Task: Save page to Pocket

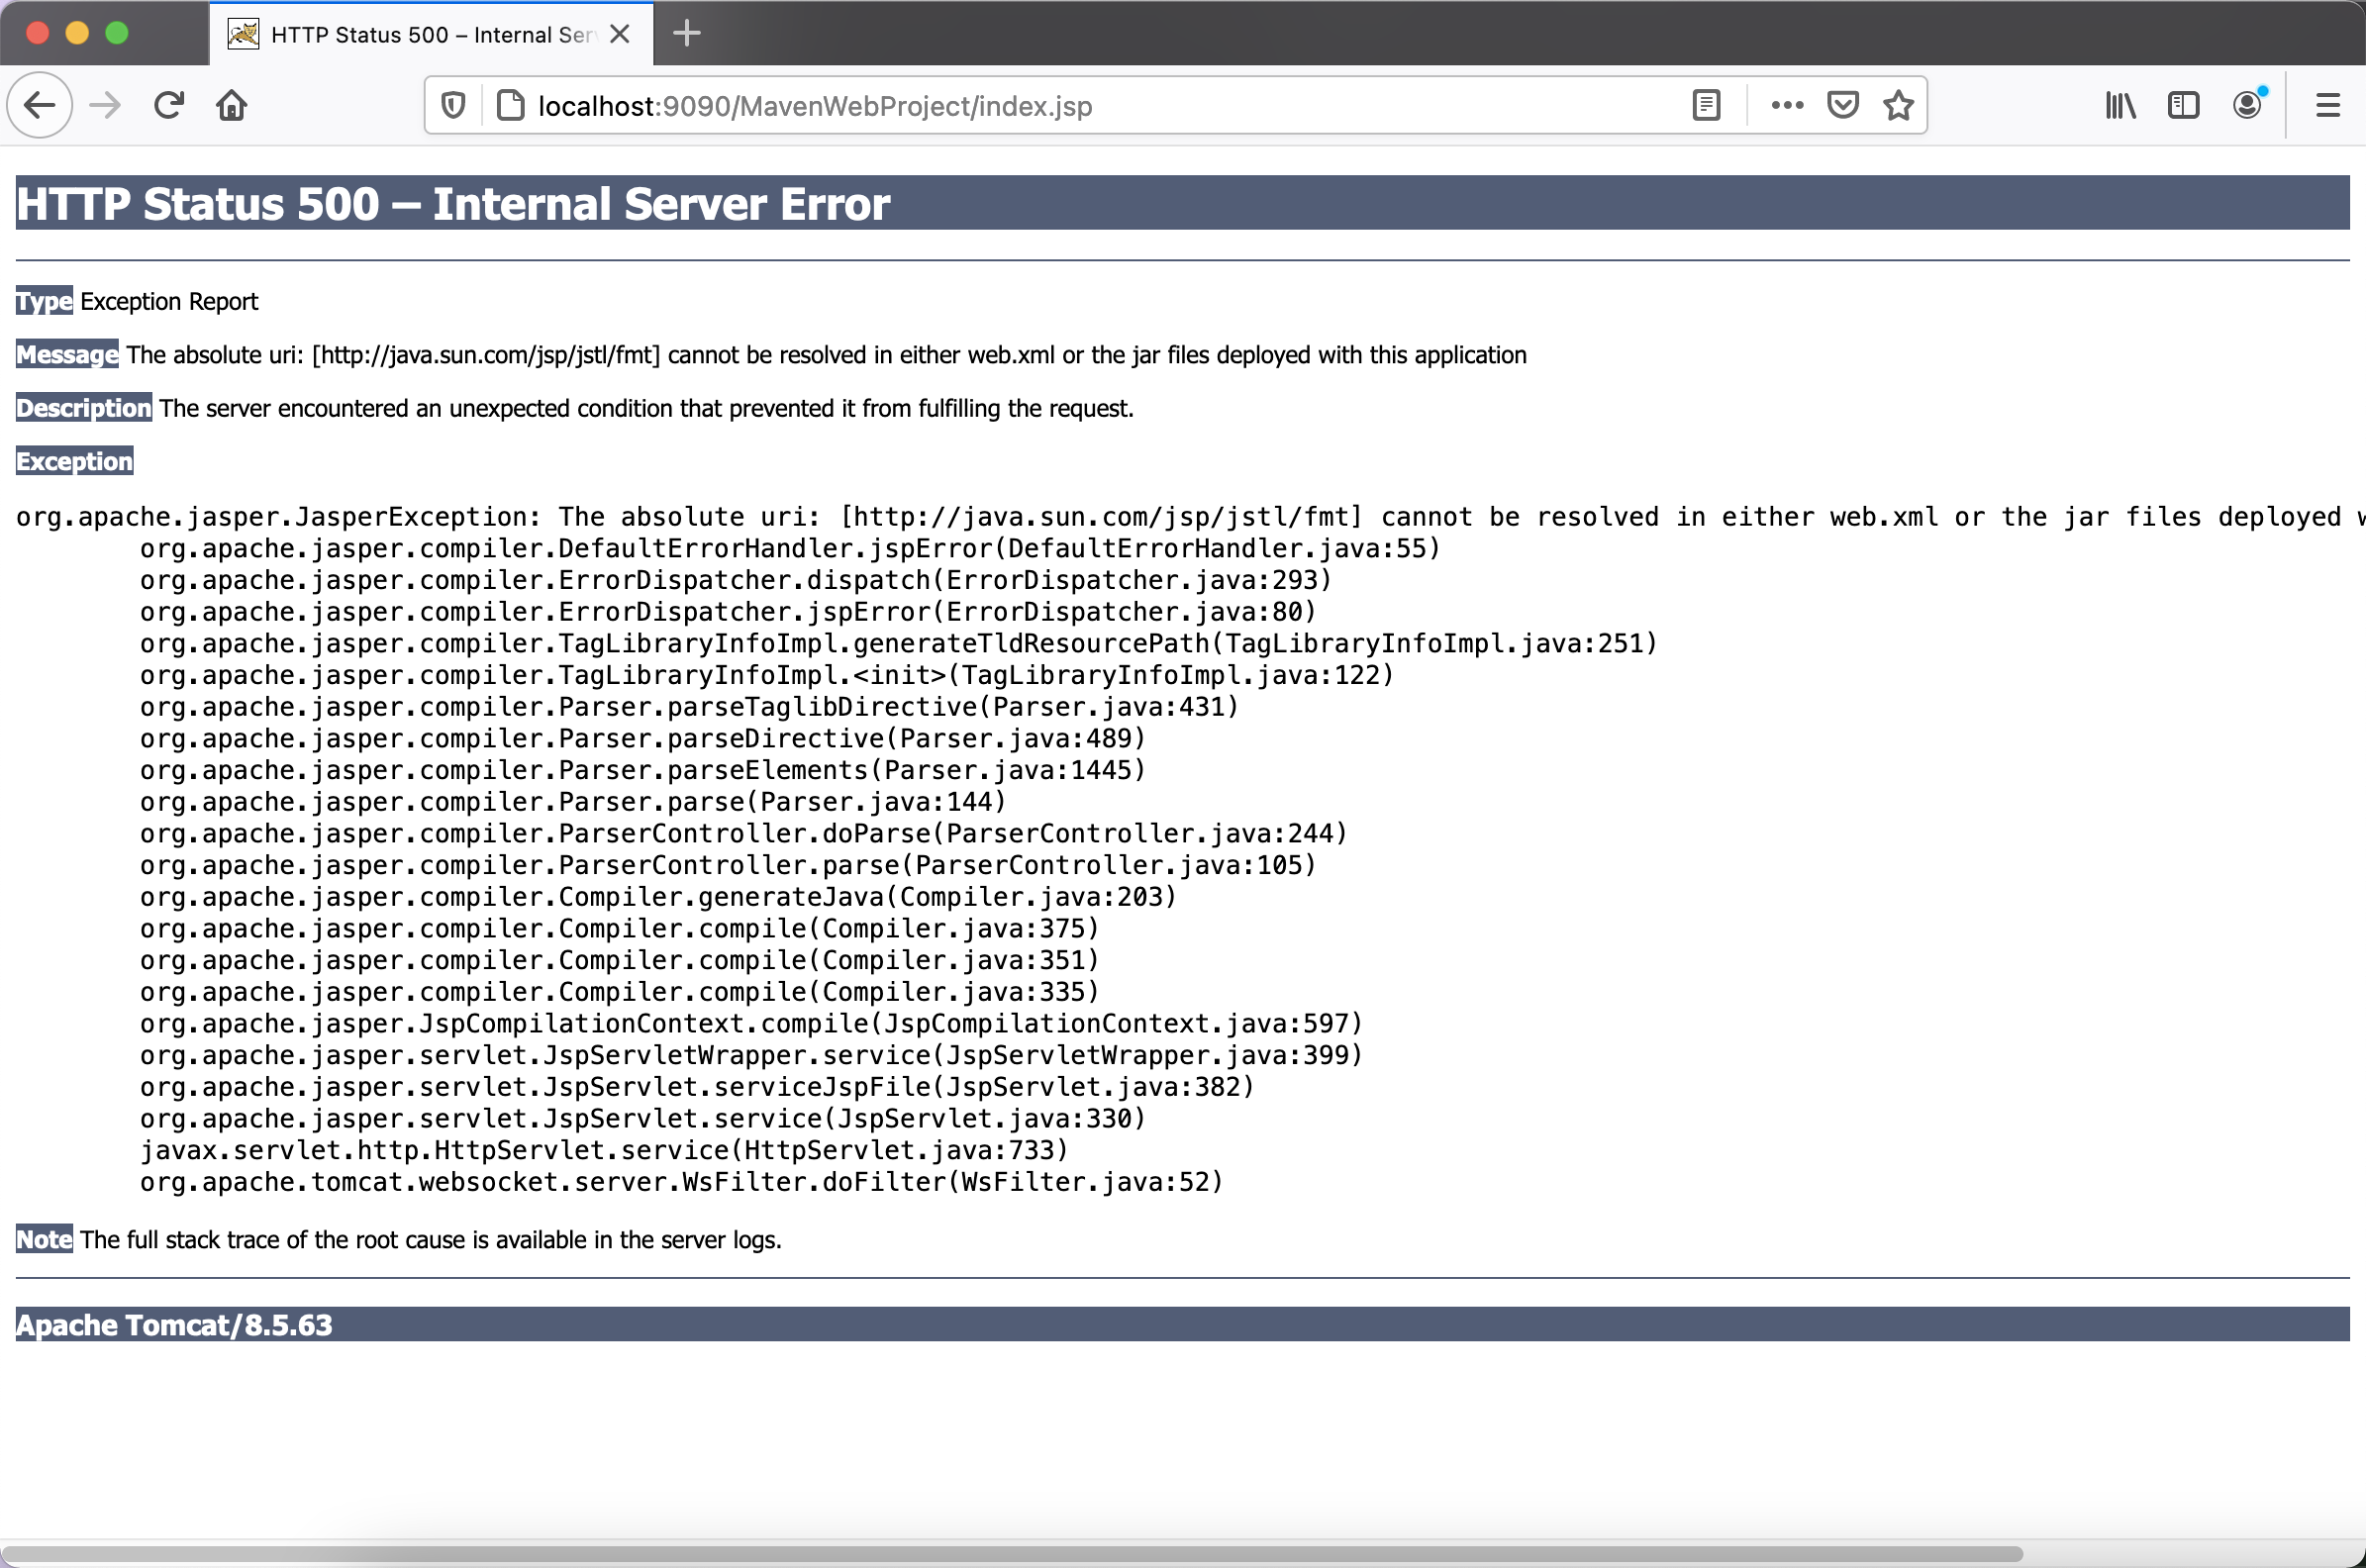Action: 1842,105
